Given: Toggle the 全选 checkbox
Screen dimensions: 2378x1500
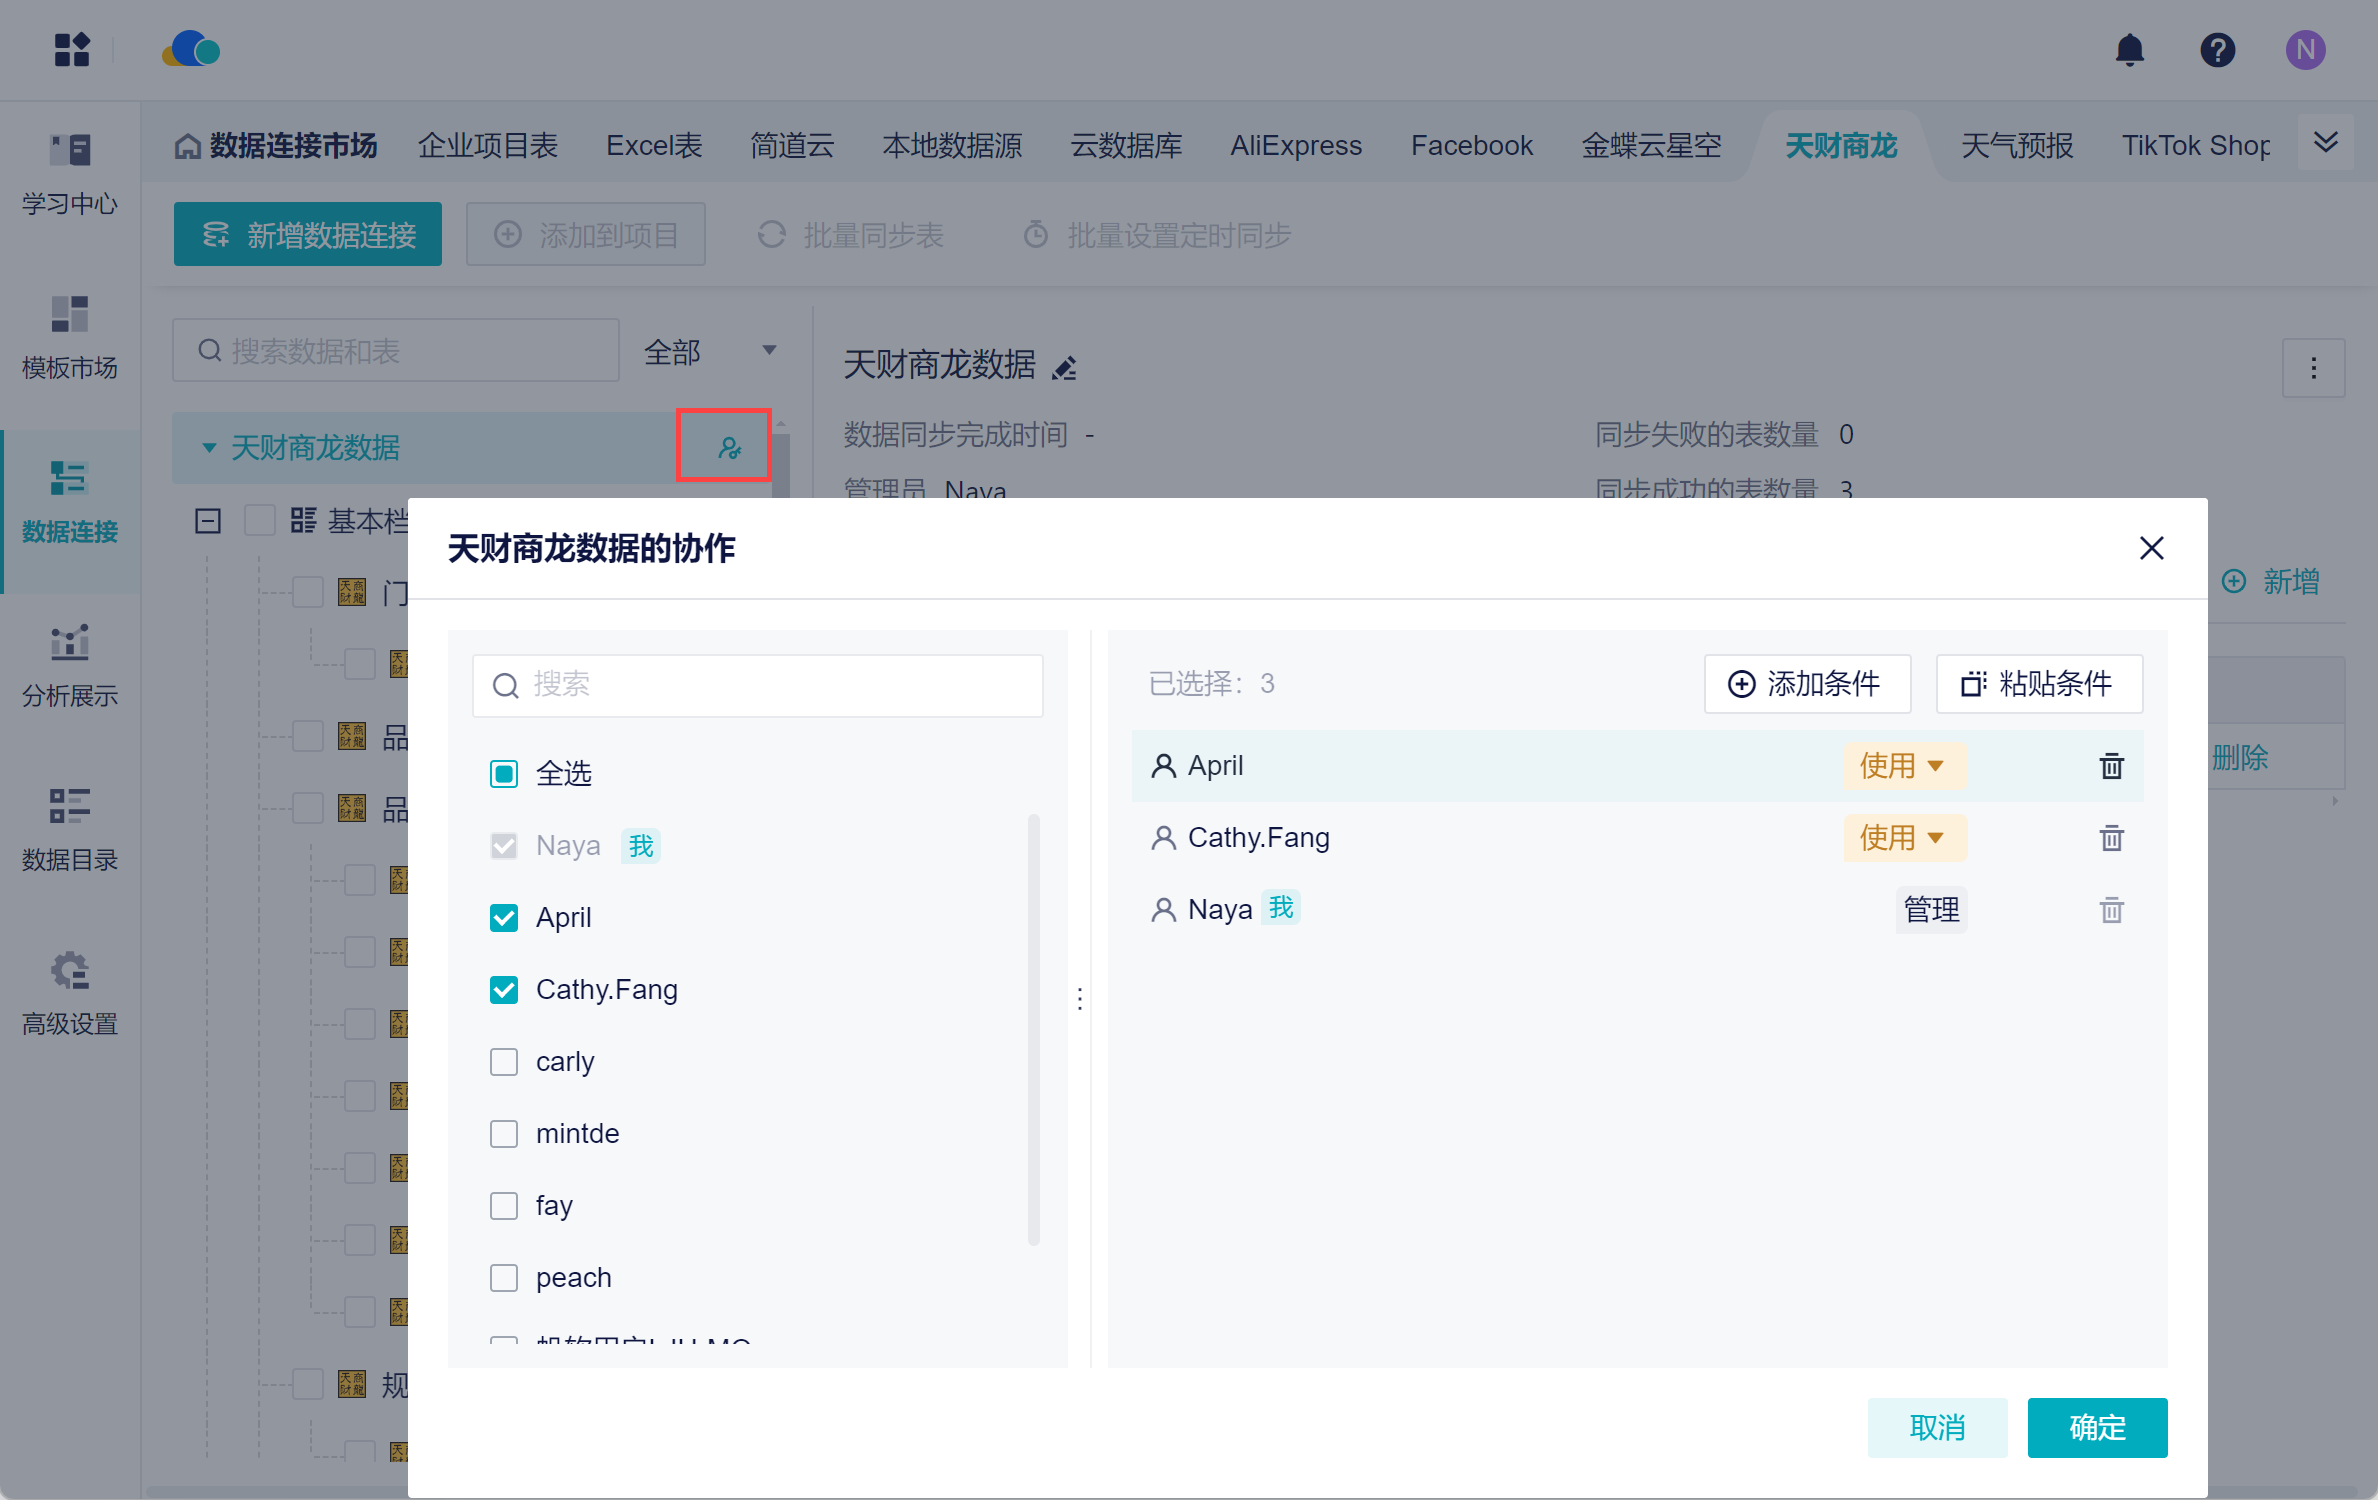Looking at the screenshot, I should [x=504, y=774].
